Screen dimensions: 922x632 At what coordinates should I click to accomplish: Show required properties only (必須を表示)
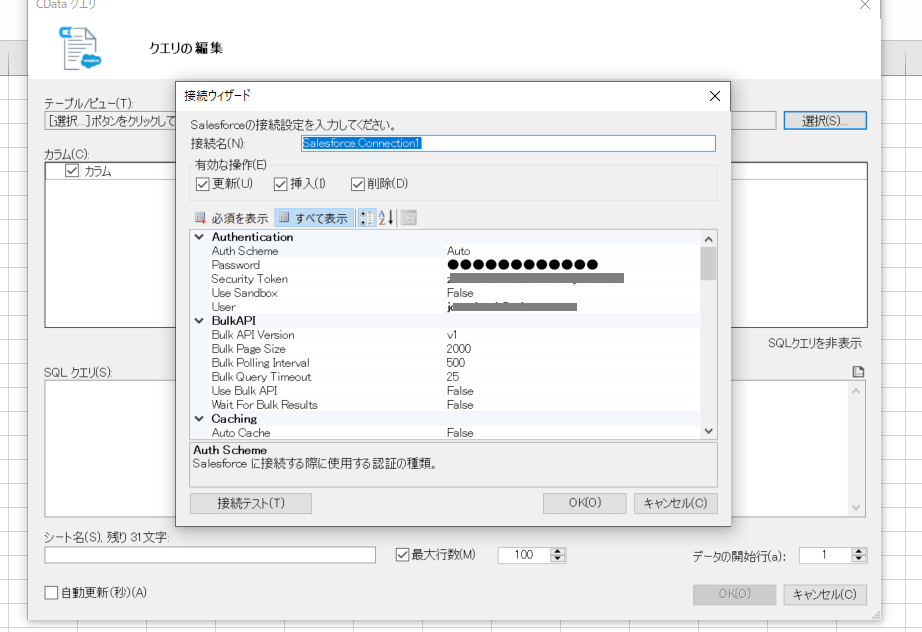pos(232,218)
